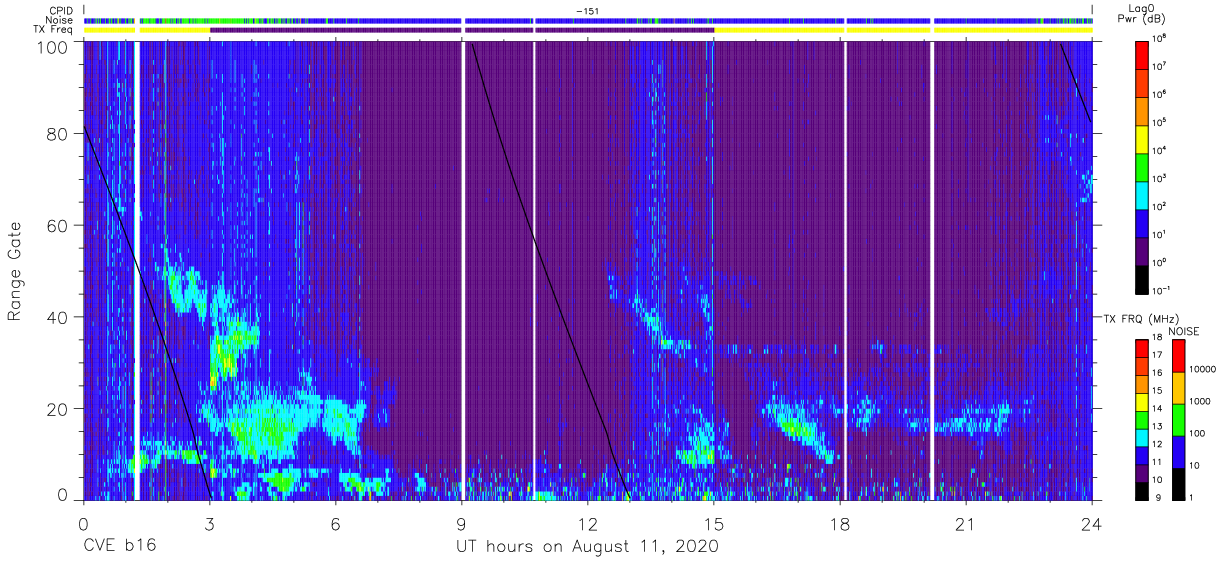This screenshot has height=567, width=1228.
Task: Click the 'CVE b16' radar label
Action: click(119, 547)
